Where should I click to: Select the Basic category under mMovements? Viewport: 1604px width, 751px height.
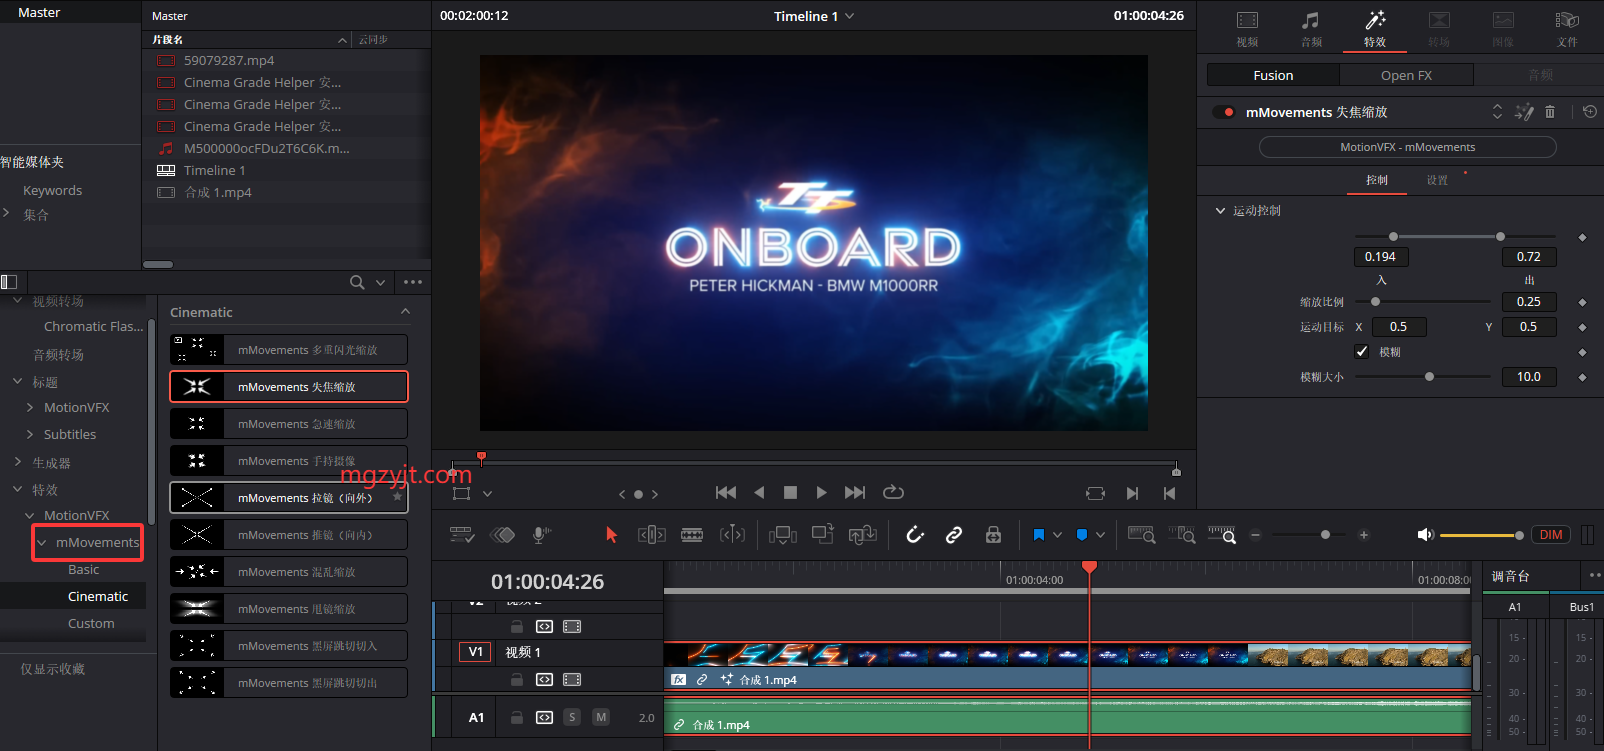pyautogui.click(x=83, y=569)
